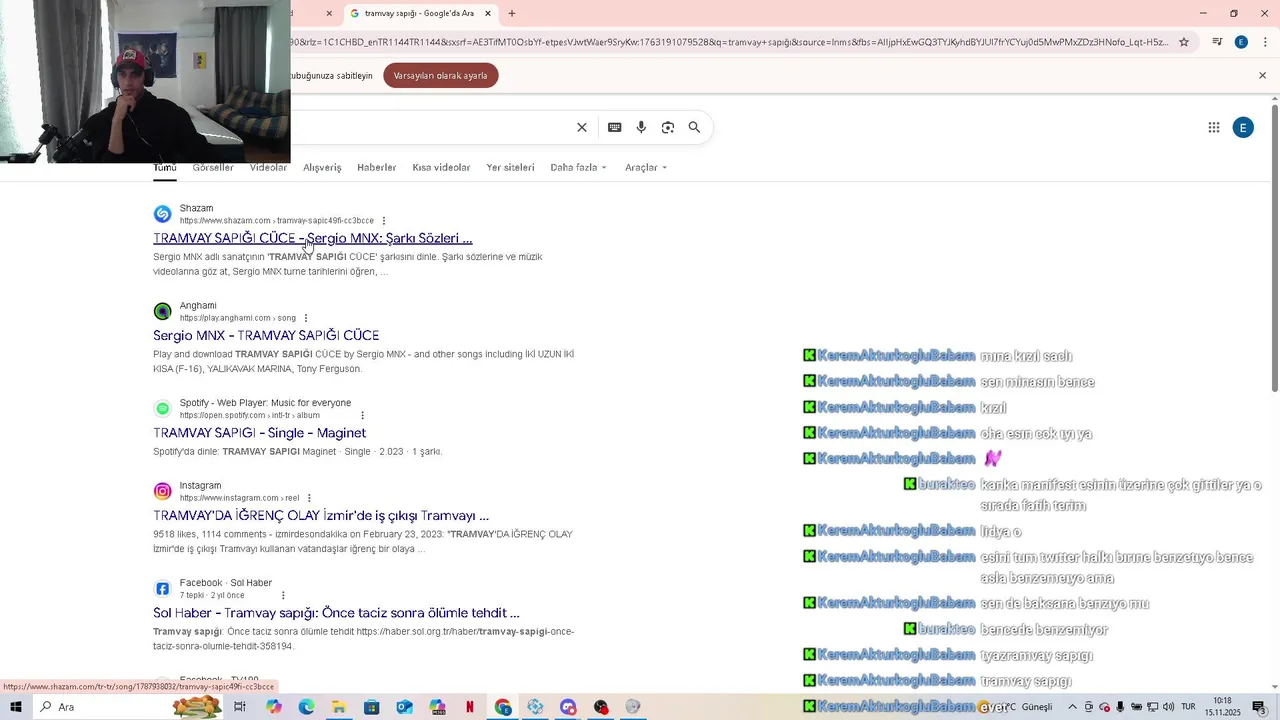The image size is (1280, 720).
Task: Open more options for the Anghami result
Action: (306, 318)
